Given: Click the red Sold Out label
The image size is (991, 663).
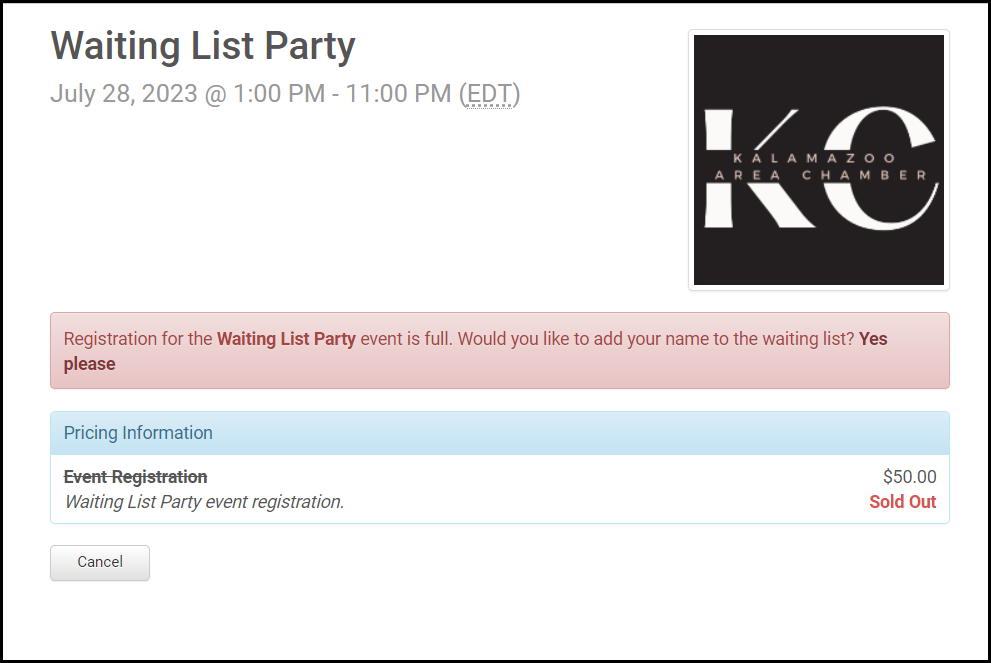Looking at the screenshot, I should [902, 502].
